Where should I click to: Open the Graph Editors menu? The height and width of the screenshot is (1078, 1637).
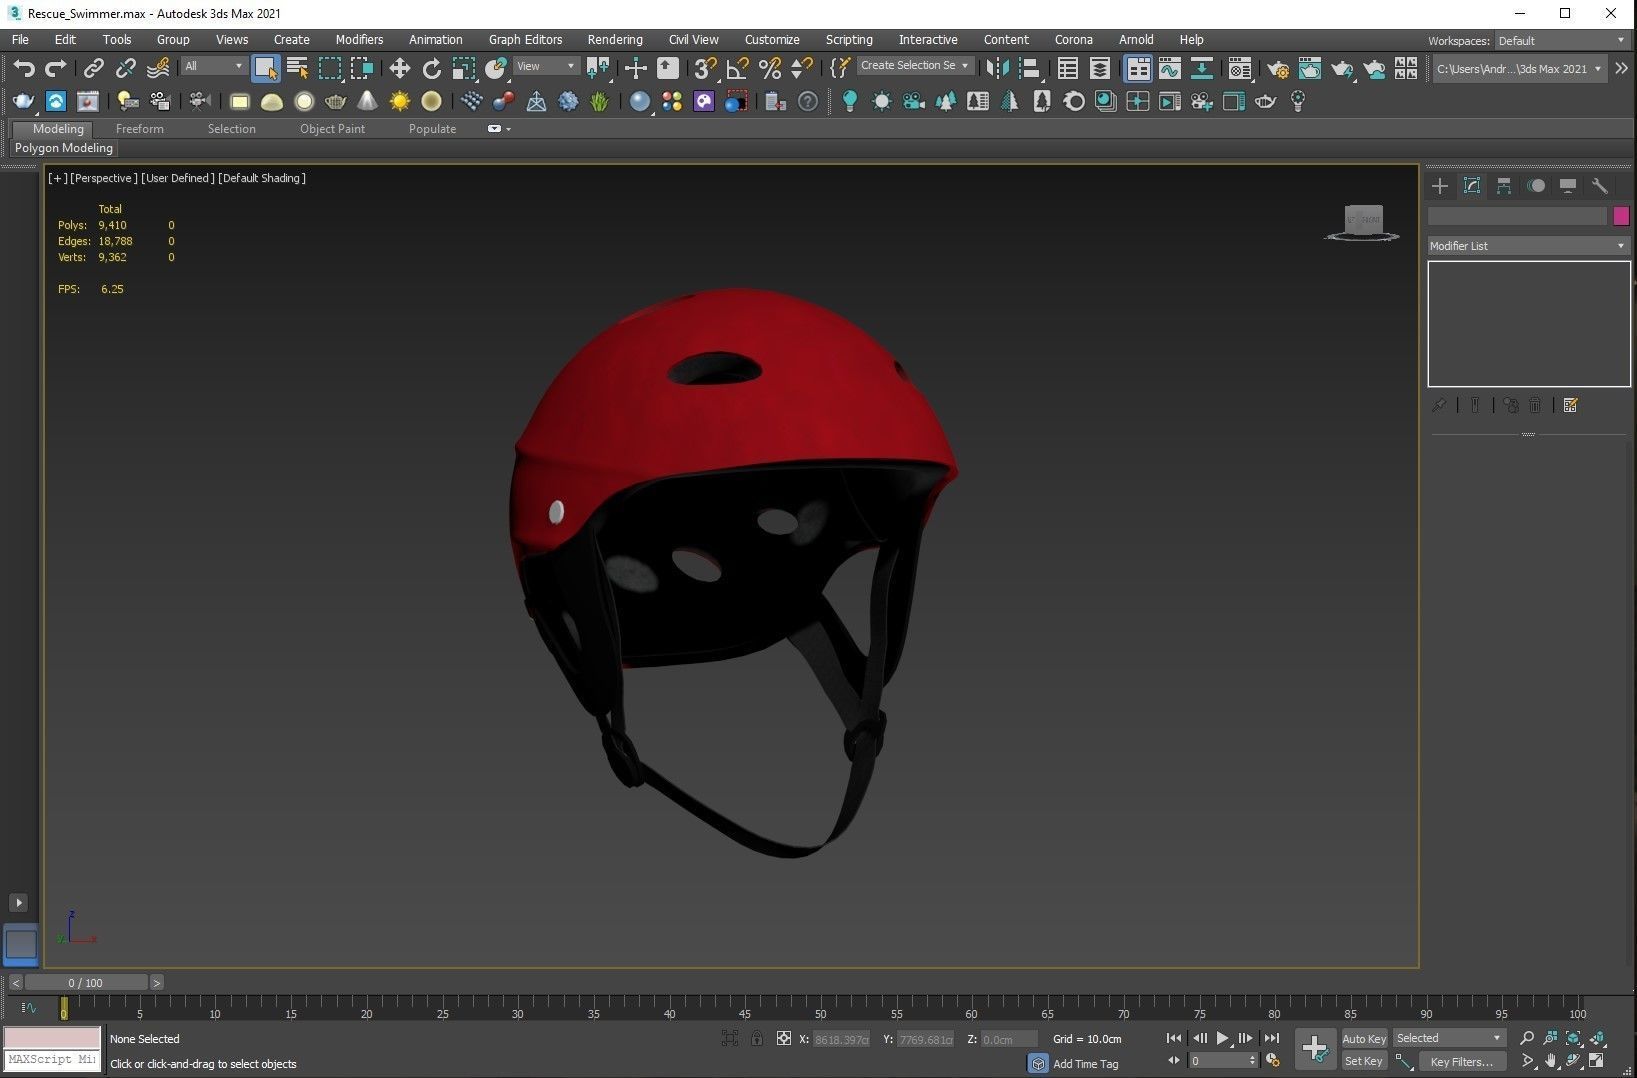coord(525,40)
